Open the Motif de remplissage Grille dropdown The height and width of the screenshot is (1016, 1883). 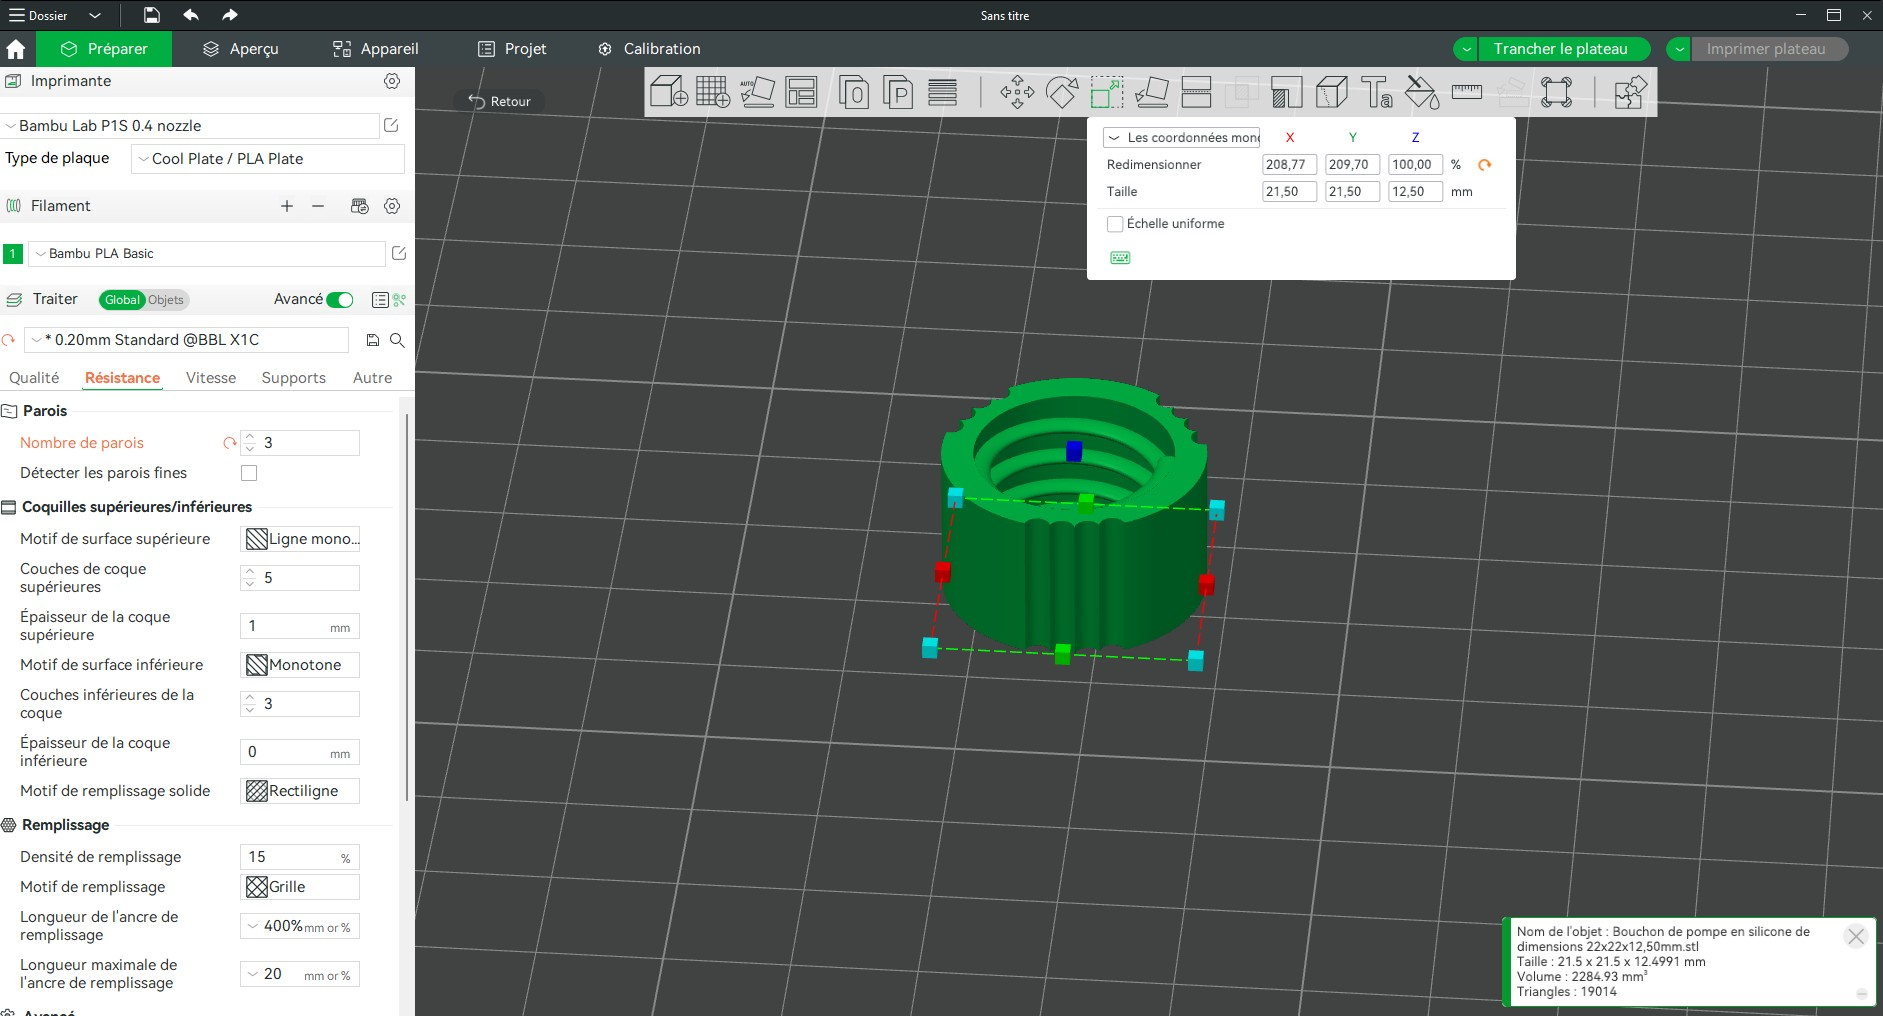pyautogui.click(x=300, y=887)
